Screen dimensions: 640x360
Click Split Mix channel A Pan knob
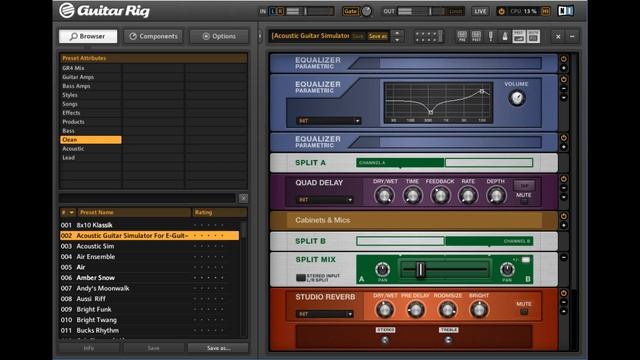point(382,269)
